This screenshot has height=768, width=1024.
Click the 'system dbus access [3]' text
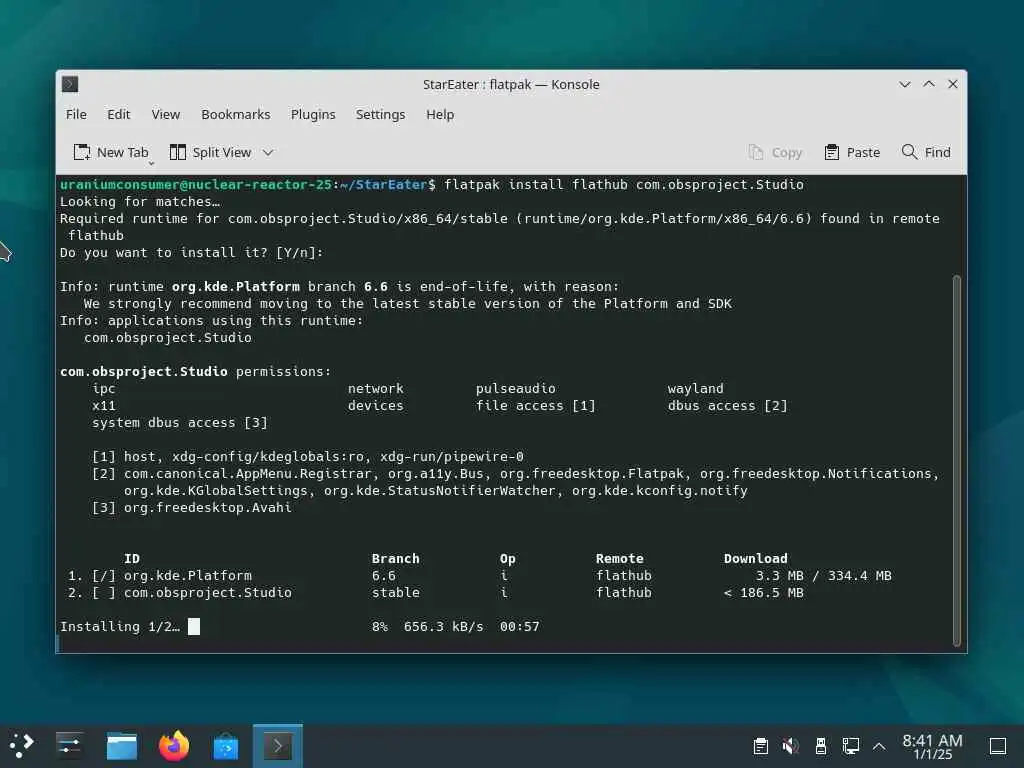point(180,422)
